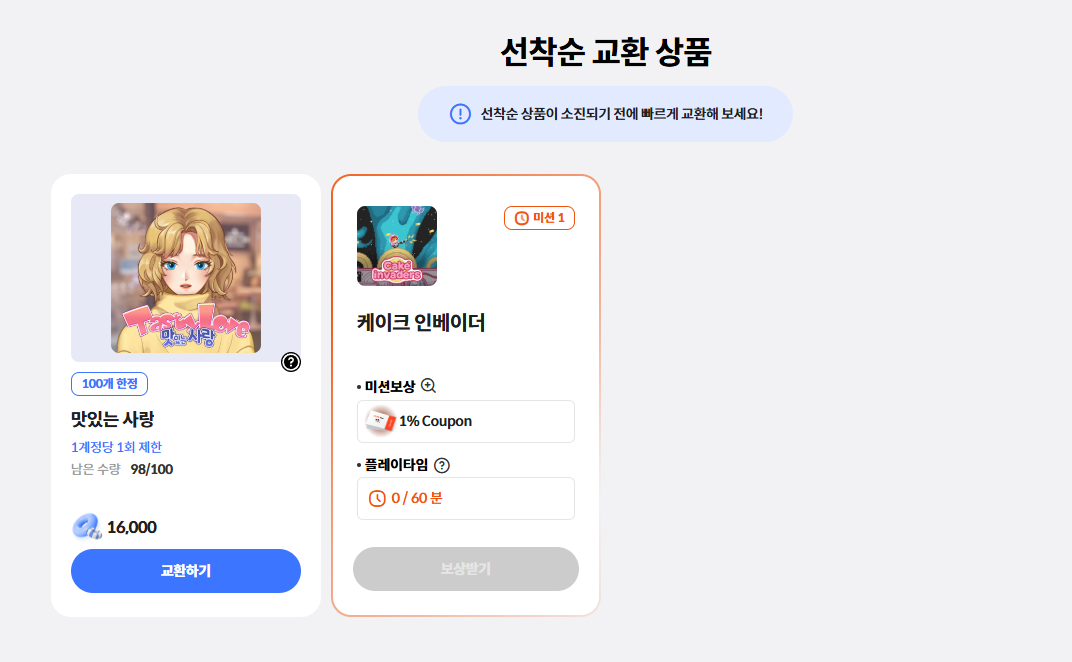1072x662 pixels.
Task: Open the magnifier icon next to 미션보상
Action: pyautogui.click(x=428, y=386)
